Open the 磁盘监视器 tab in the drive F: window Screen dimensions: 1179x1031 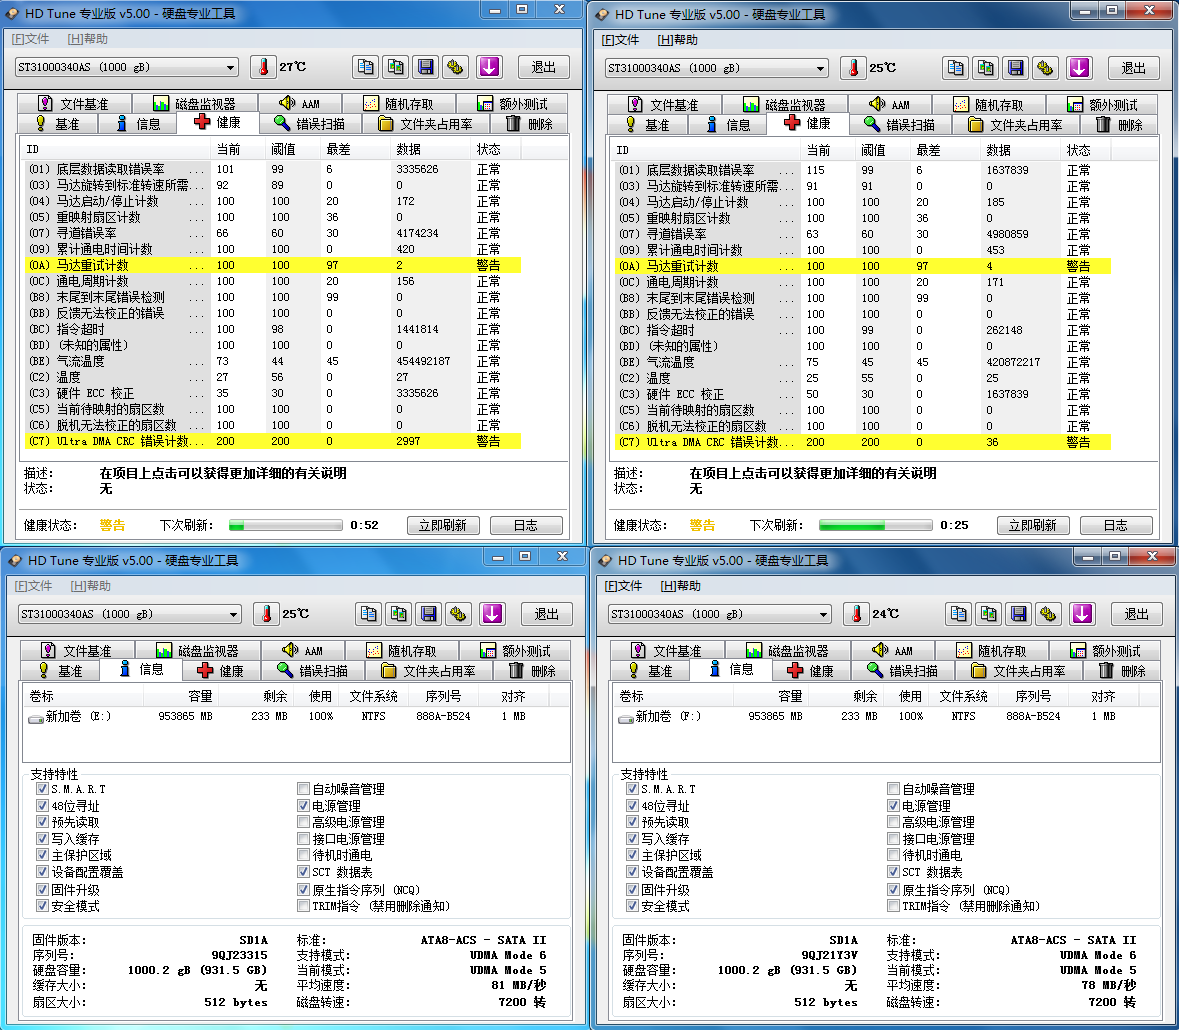(785, 651)
